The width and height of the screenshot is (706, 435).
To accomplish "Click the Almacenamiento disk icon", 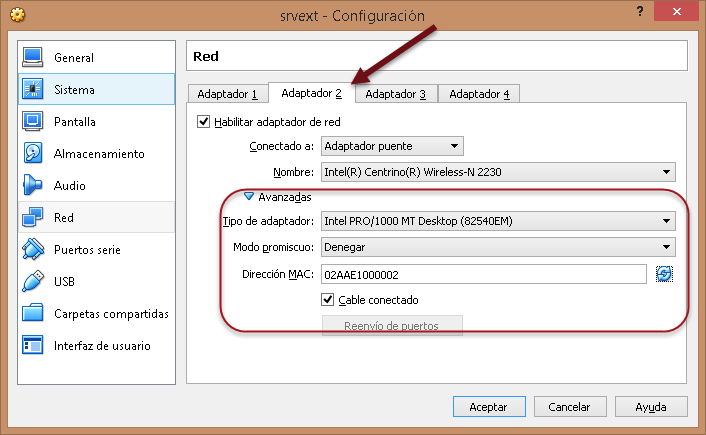I will coord(33,154).
